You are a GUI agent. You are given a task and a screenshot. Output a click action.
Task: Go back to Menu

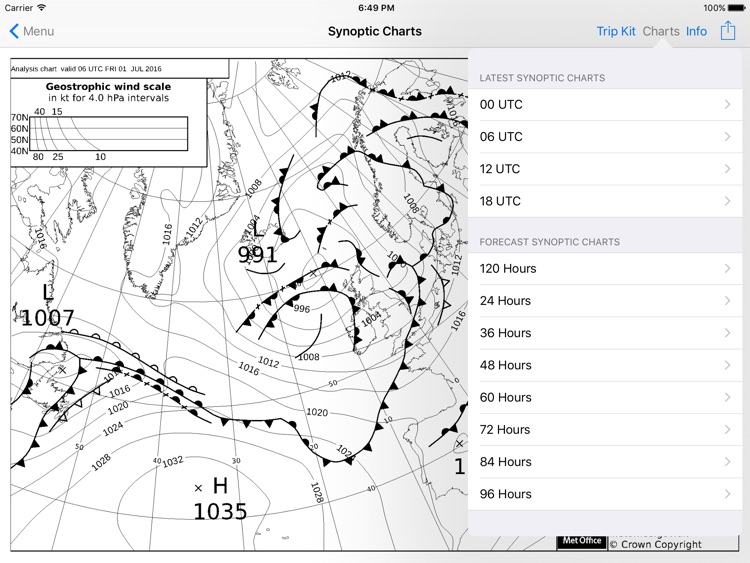tap(32, 31)
